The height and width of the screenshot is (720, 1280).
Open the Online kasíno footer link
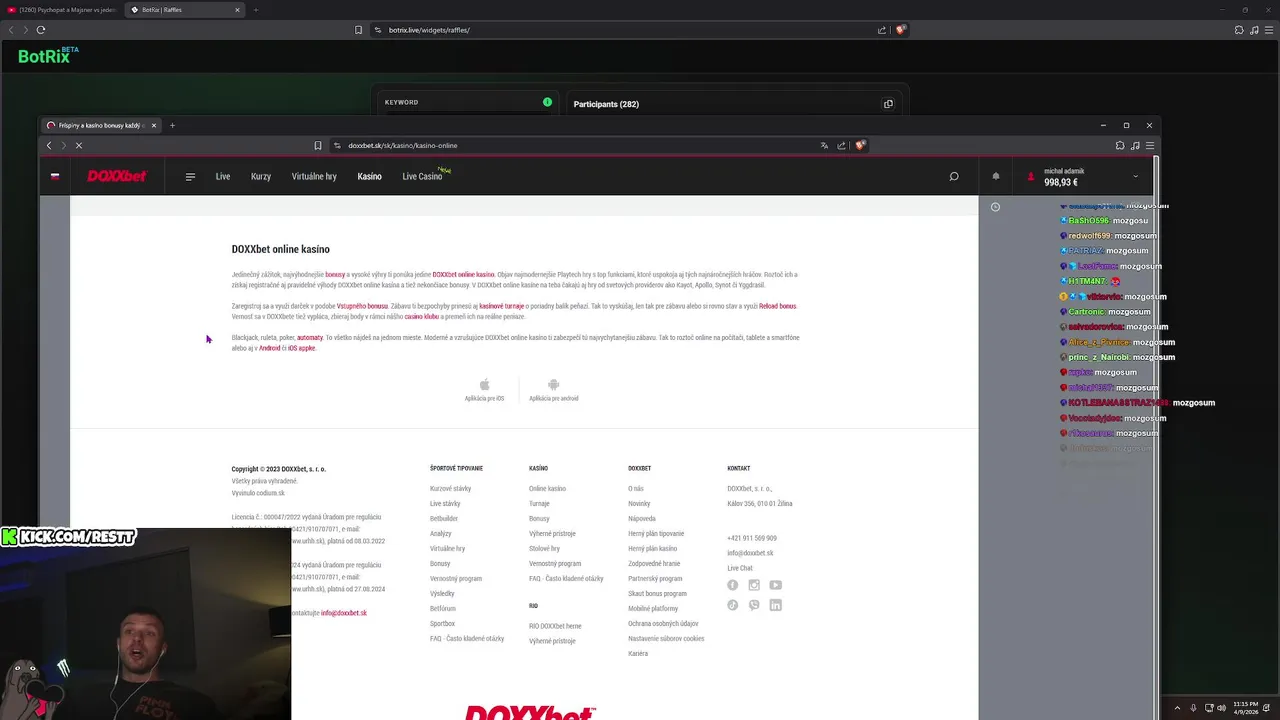tap(547, 489)
